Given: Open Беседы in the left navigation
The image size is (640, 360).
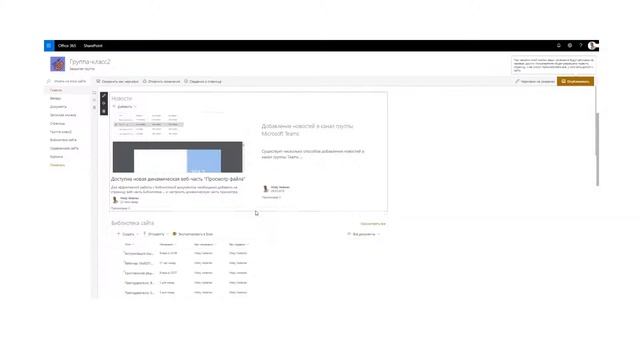Looking at the screenshot, I should [56, 98].
